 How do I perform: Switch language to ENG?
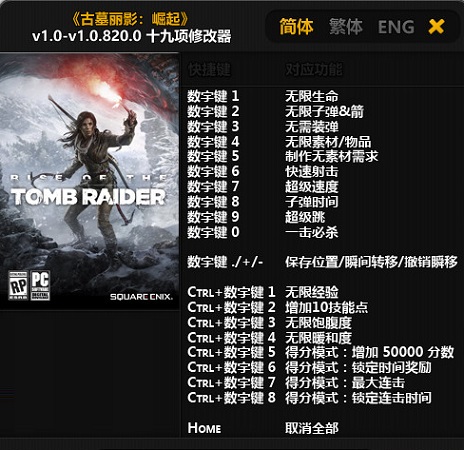tap(396, 27)
